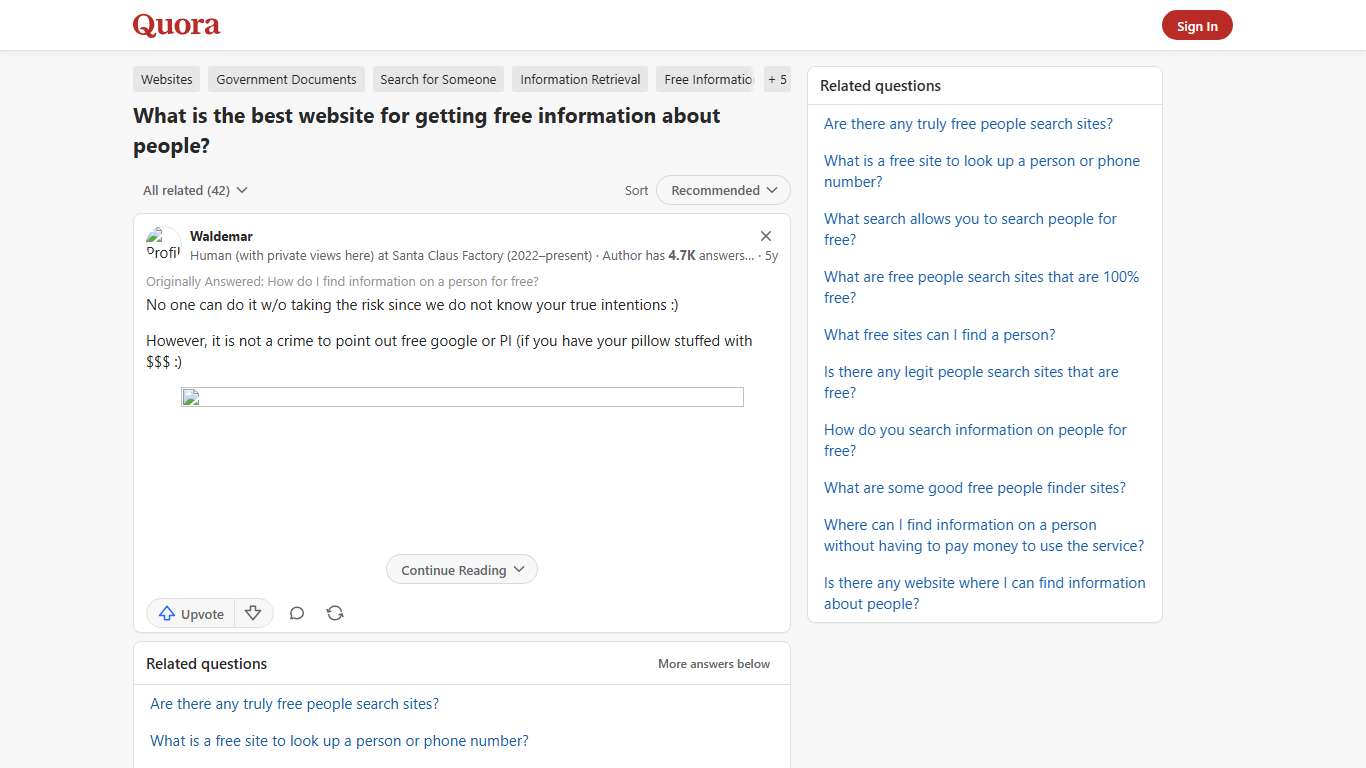Select the Websites topic tag
Screen dimensions: 1366x768
pos(166,79)
